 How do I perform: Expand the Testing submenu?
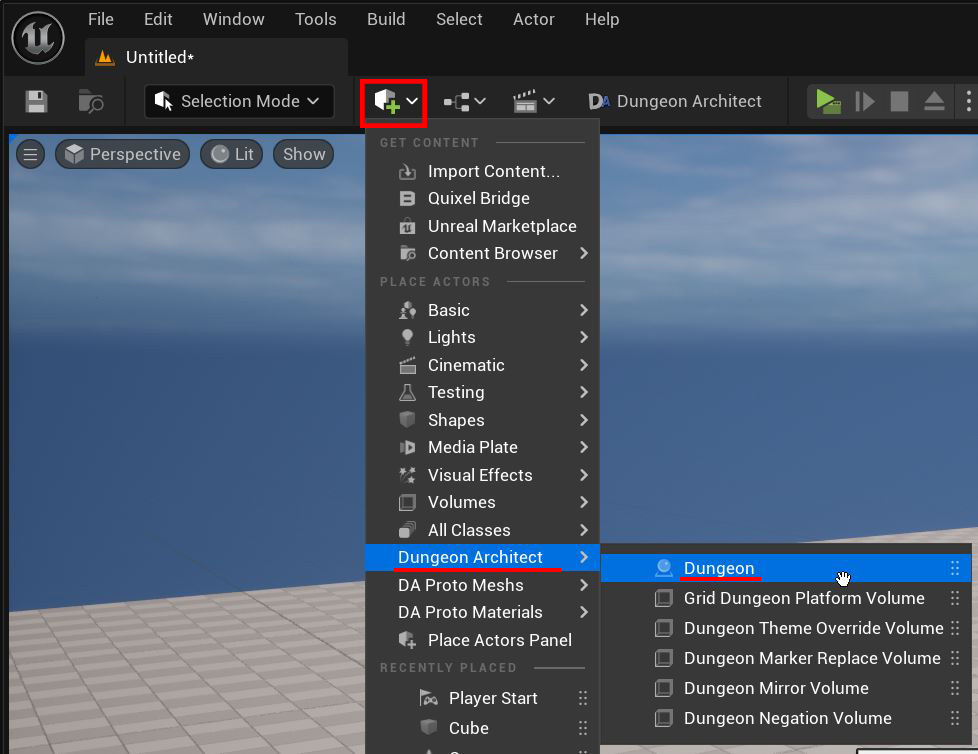pyautogui.click(x=482, y=392)
